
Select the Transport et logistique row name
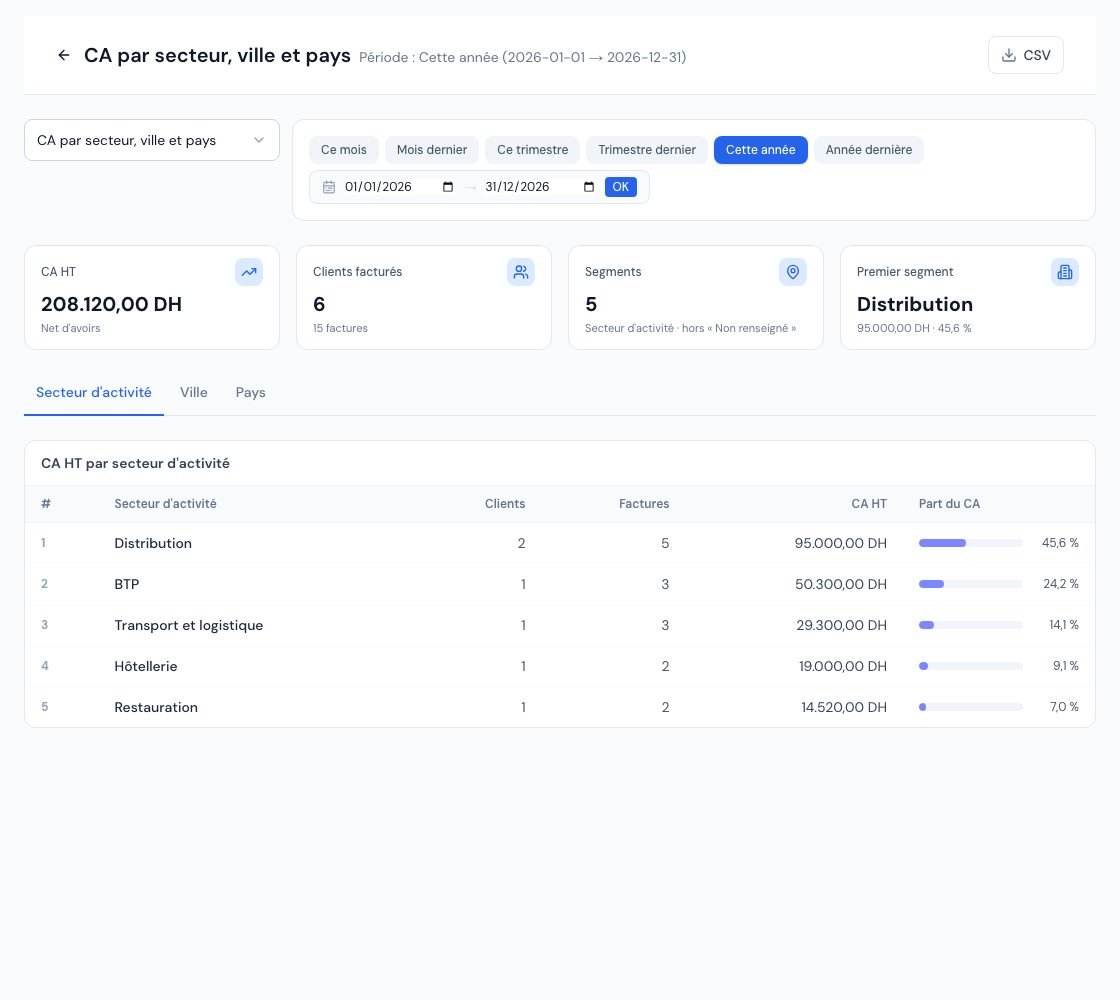click(189, 626)
